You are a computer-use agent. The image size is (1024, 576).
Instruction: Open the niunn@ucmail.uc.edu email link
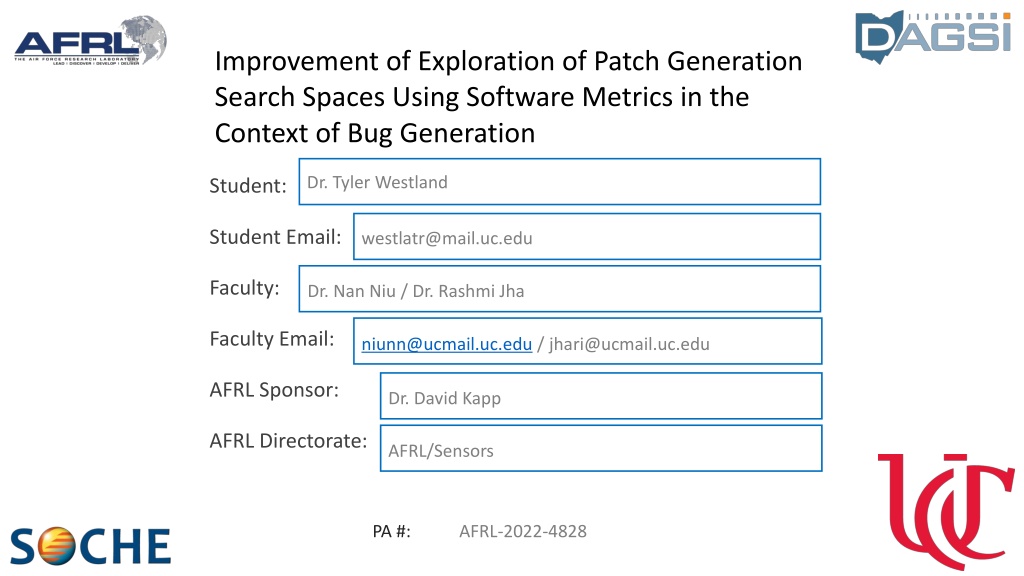tap(447, 344)
